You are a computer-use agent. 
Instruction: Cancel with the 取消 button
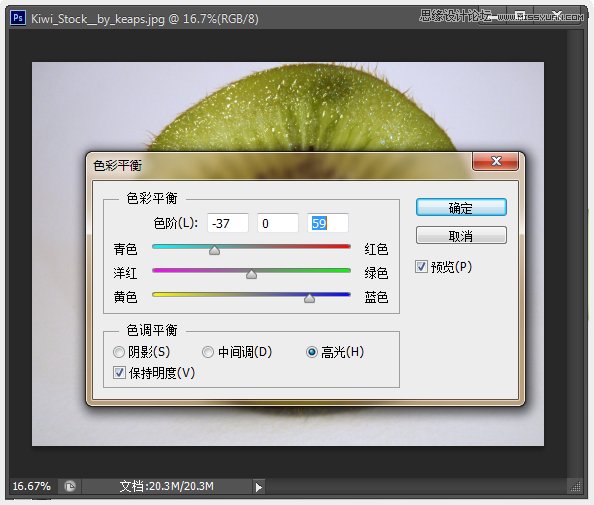click(x=461, y=236)
